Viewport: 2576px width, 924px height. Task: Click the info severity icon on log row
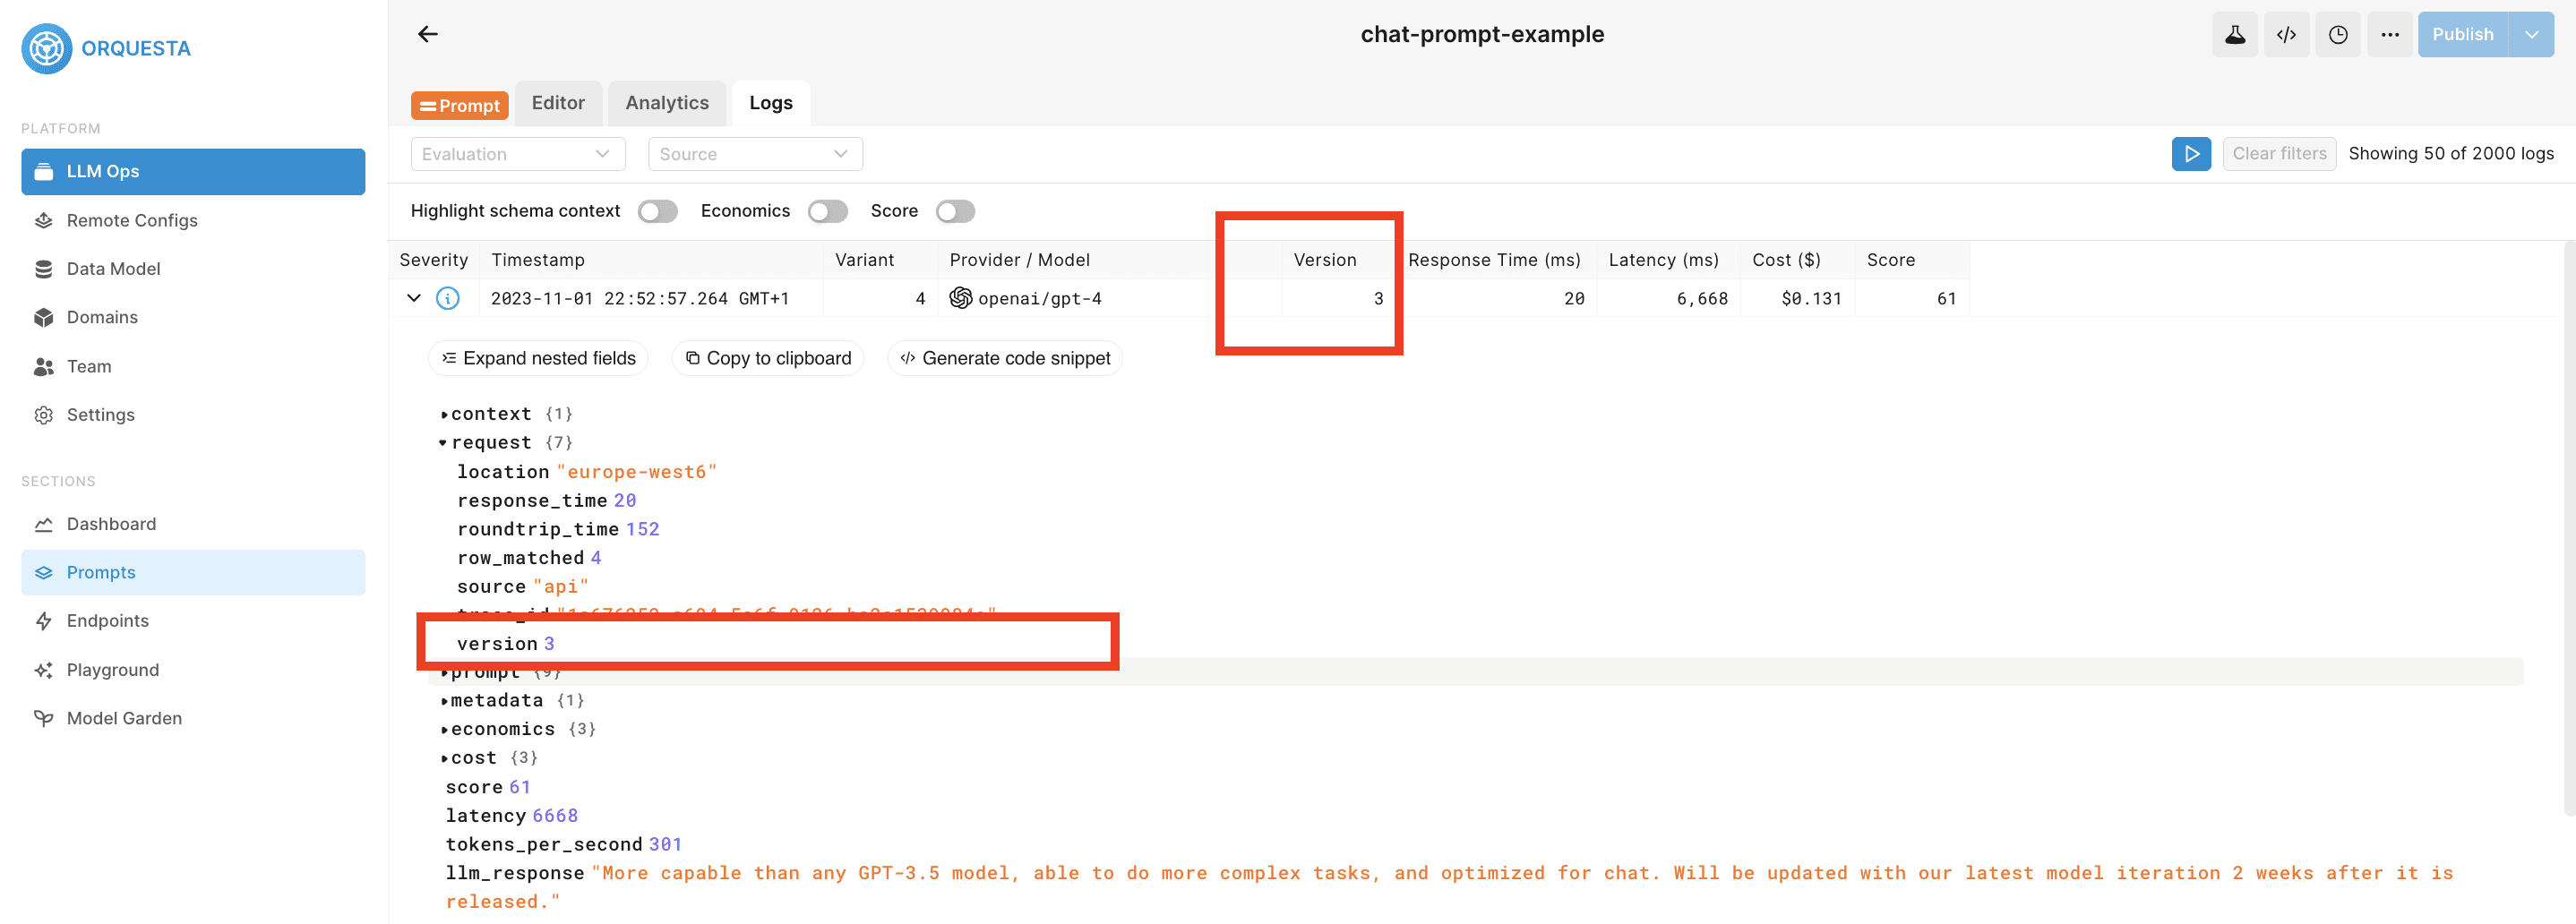tap(448, 298)
